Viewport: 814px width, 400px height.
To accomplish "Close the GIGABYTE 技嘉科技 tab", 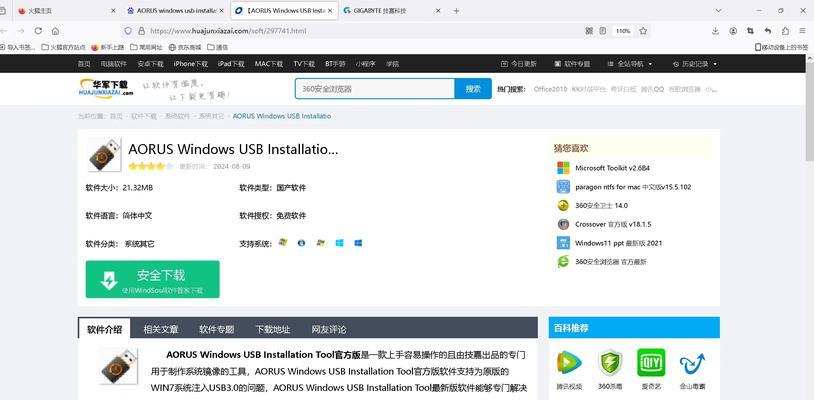I will 438,11.
